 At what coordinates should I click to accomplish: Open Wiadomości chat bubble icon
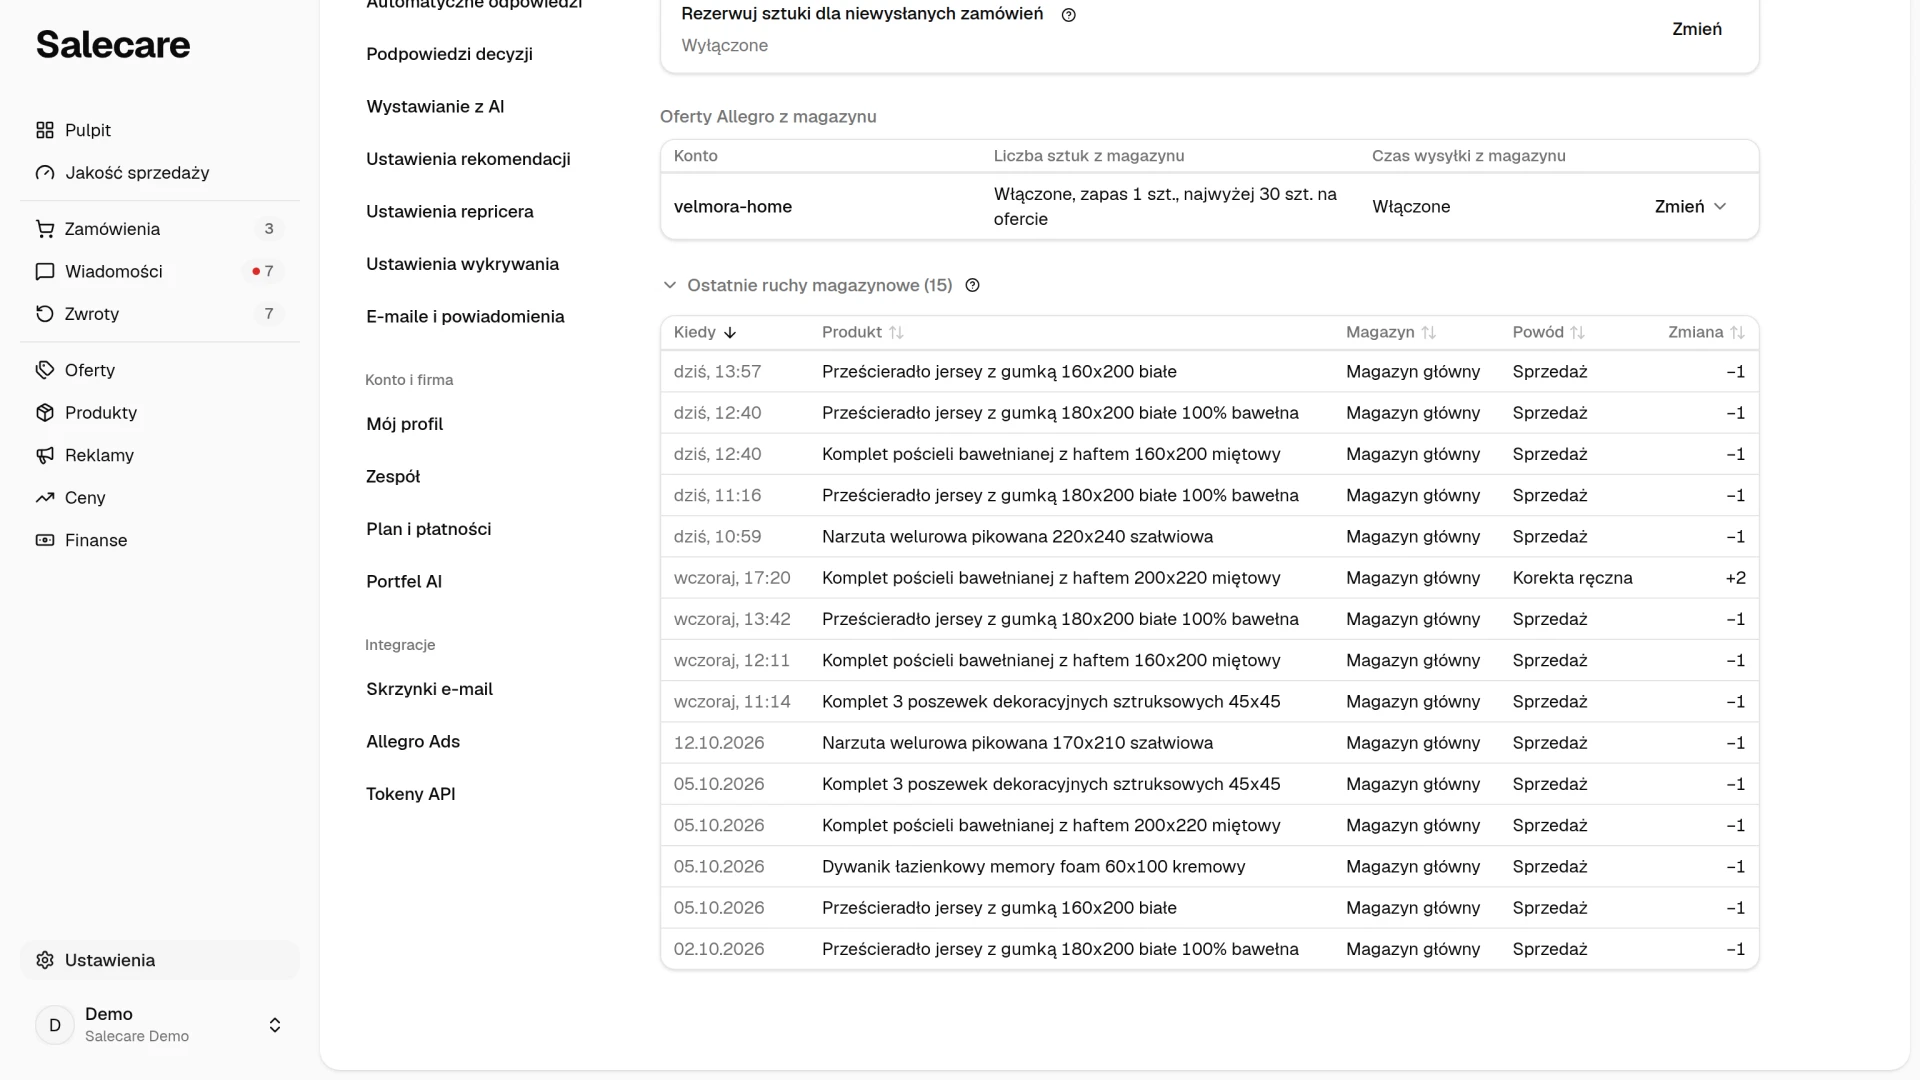(x=45, y=272)
